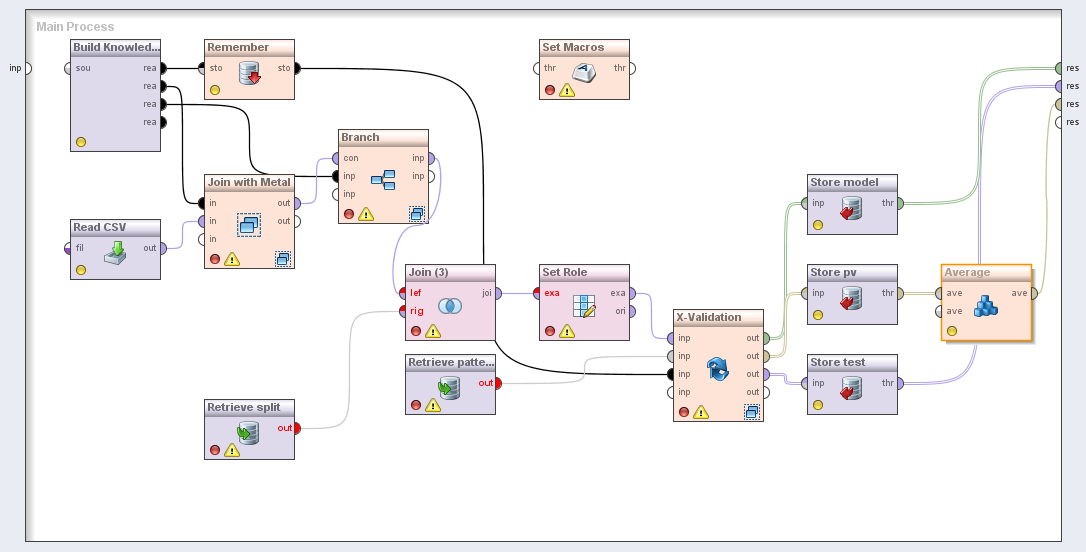
Task: Click the warning triangle on Set Macros
Action: pyautogui.click(x=567, y=90)
